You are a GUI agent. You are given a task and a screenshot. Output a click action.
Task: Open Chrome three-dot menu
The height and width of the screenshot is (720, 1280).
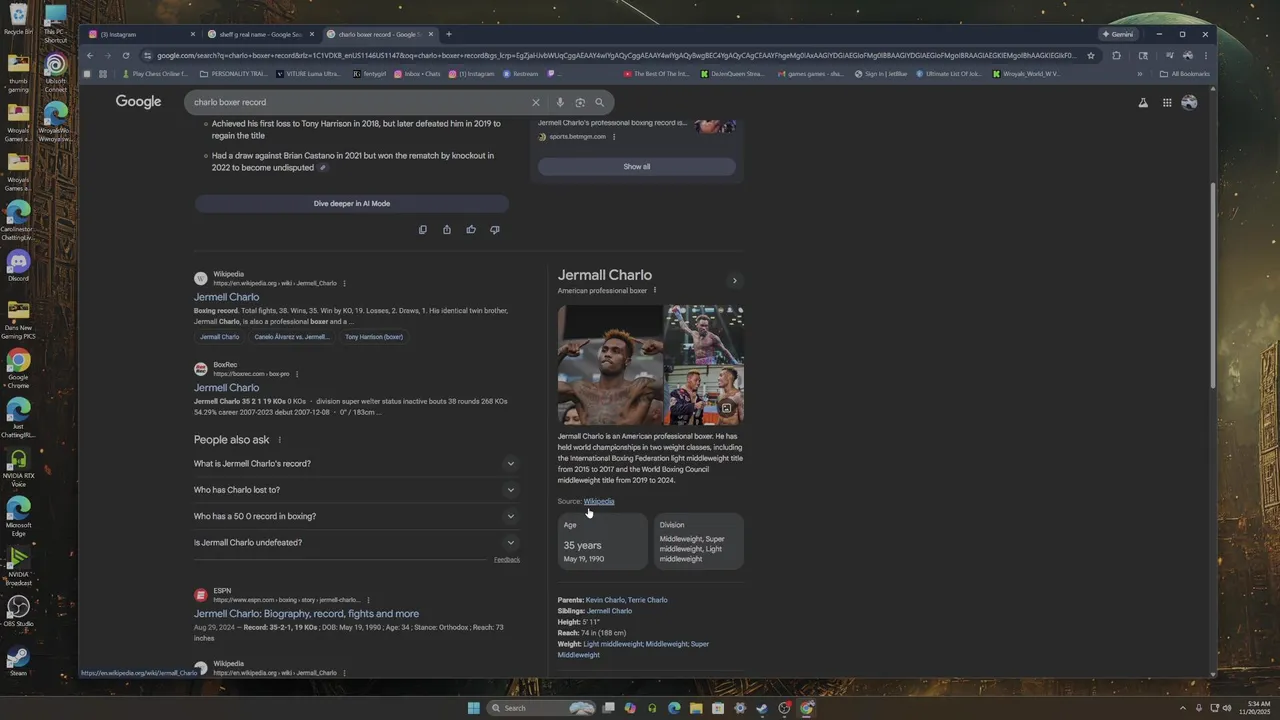point(1206,55)
